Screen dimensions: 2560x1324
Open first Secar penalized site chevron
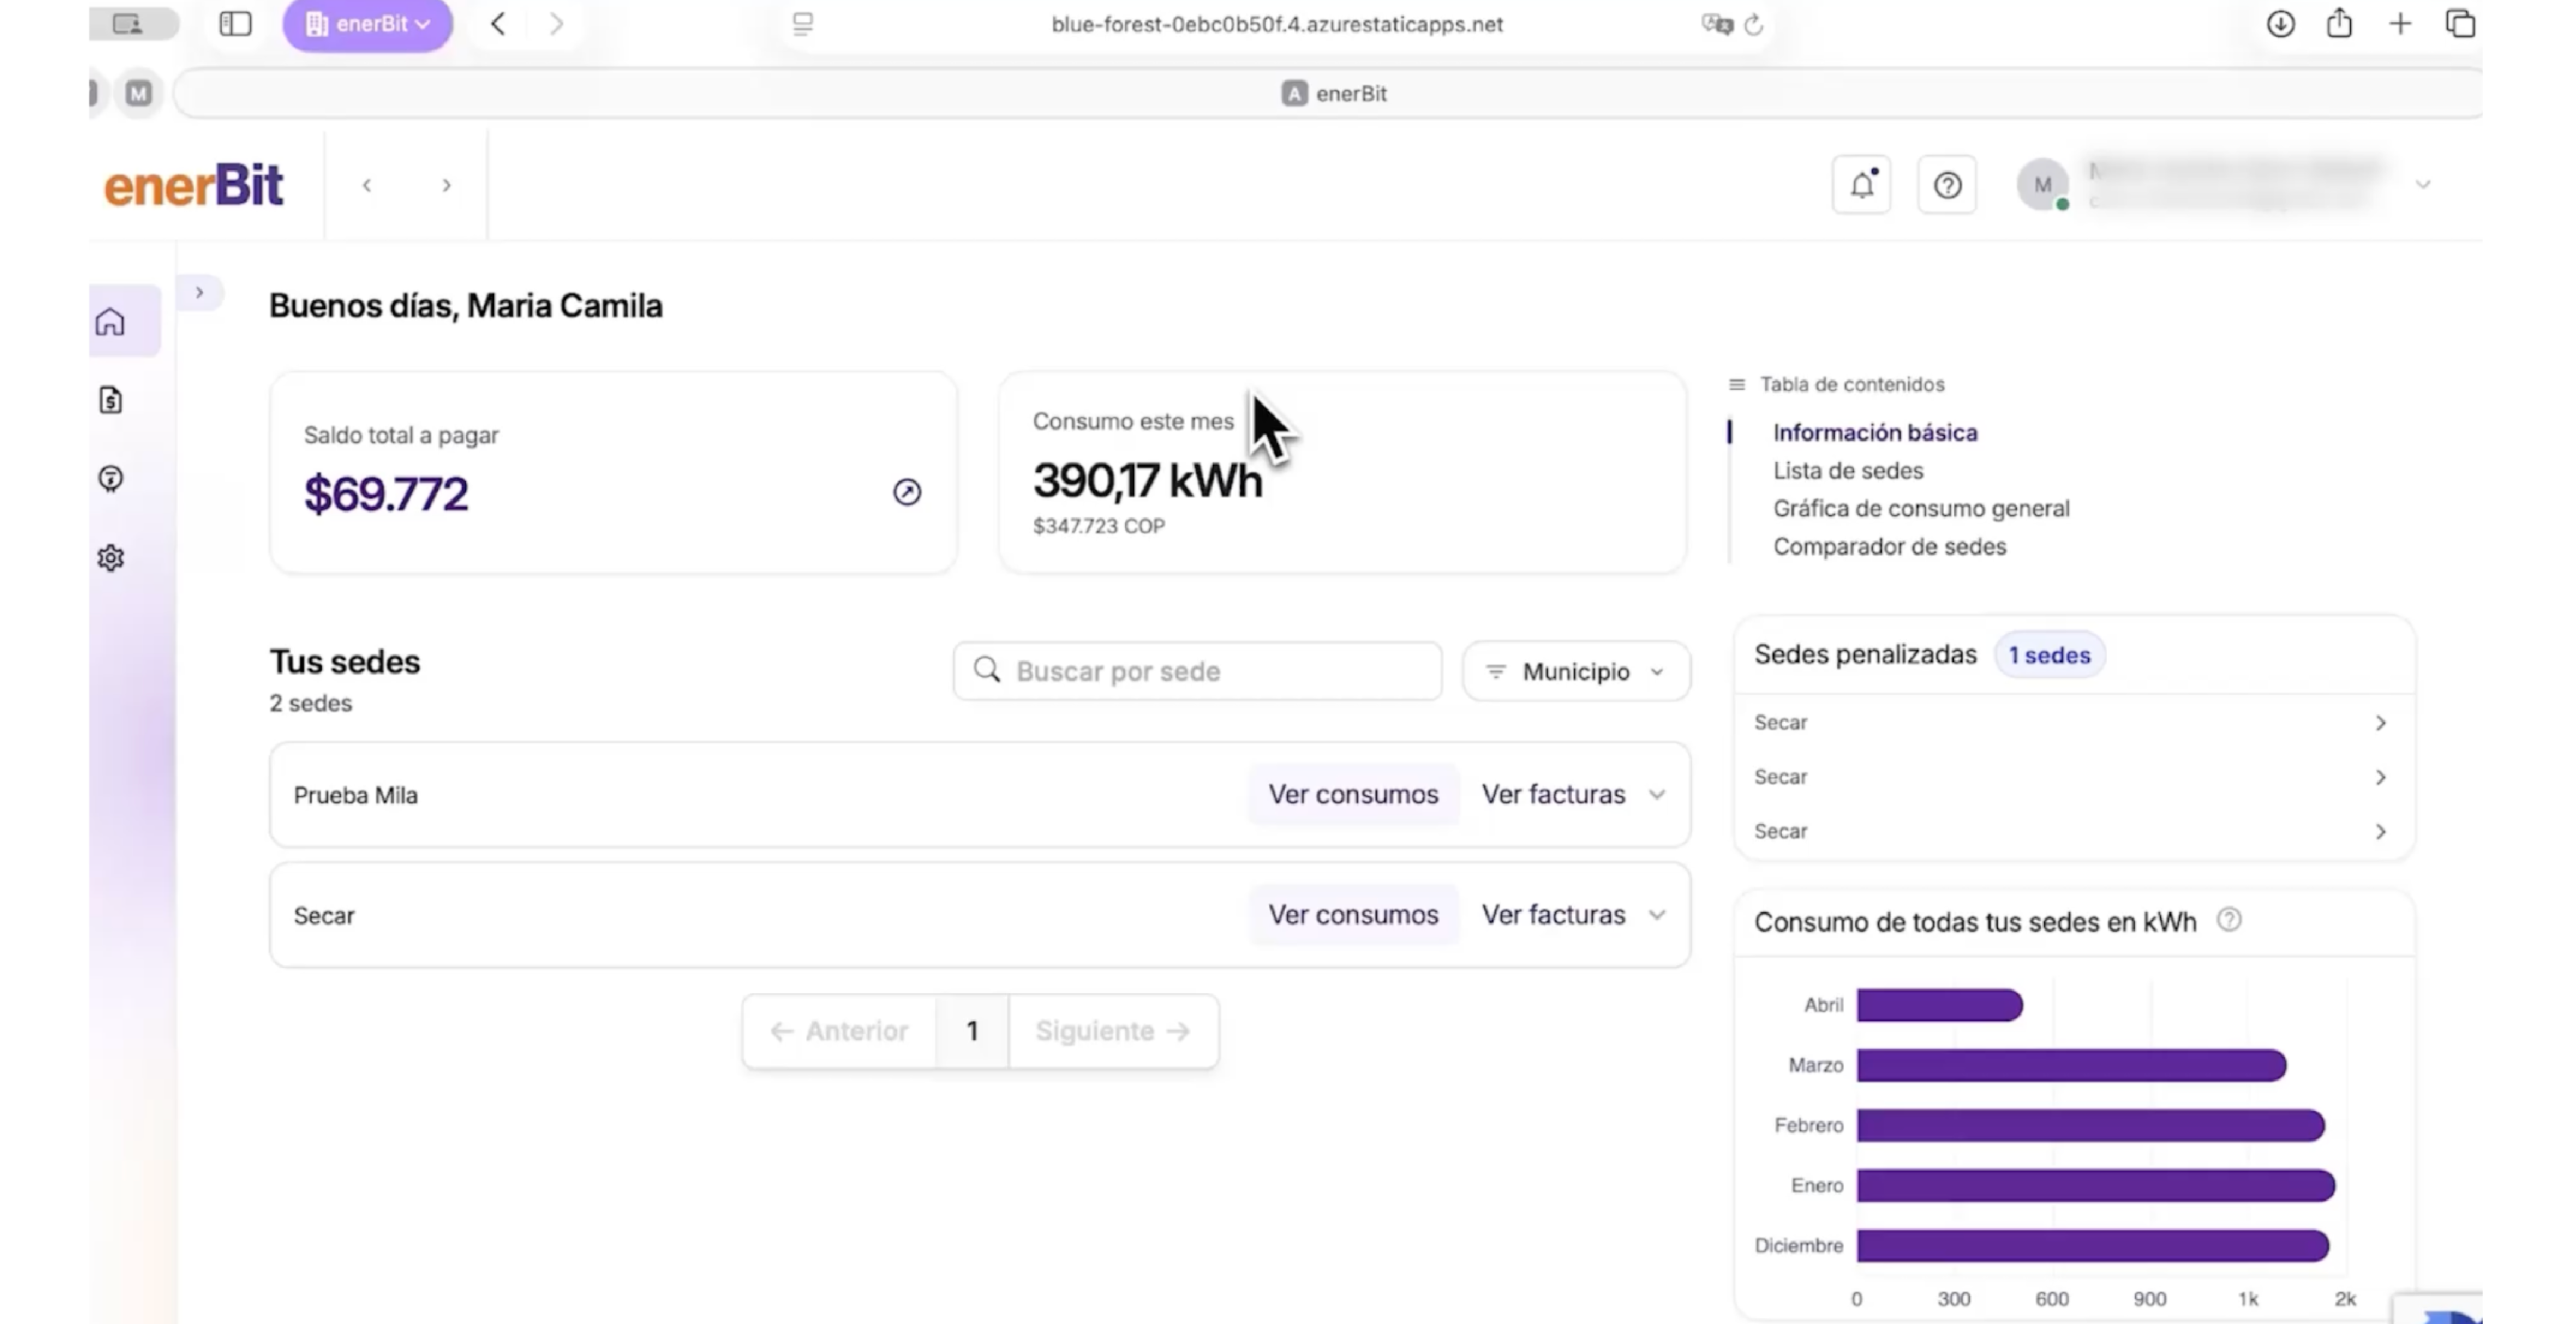click(x=2381, y=723)
